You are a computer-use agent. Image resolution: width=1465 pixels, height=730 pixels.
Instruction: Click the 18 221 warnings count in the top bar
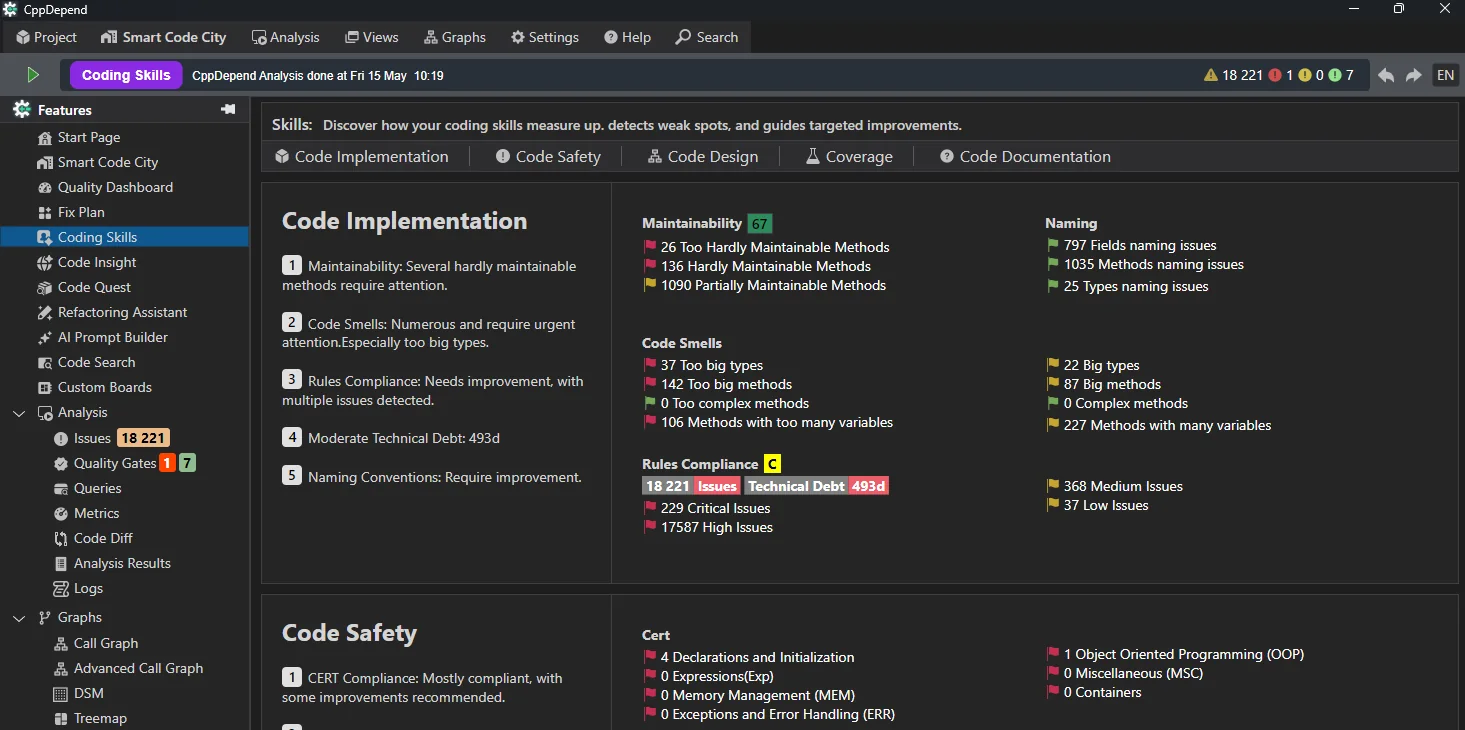[1234, 75]
